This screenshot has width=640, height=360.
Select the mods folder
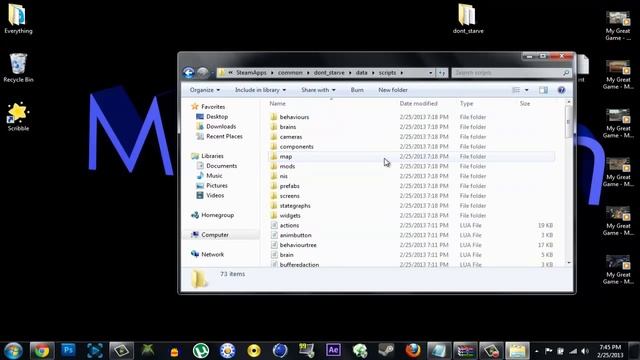(x=287, y=166)
